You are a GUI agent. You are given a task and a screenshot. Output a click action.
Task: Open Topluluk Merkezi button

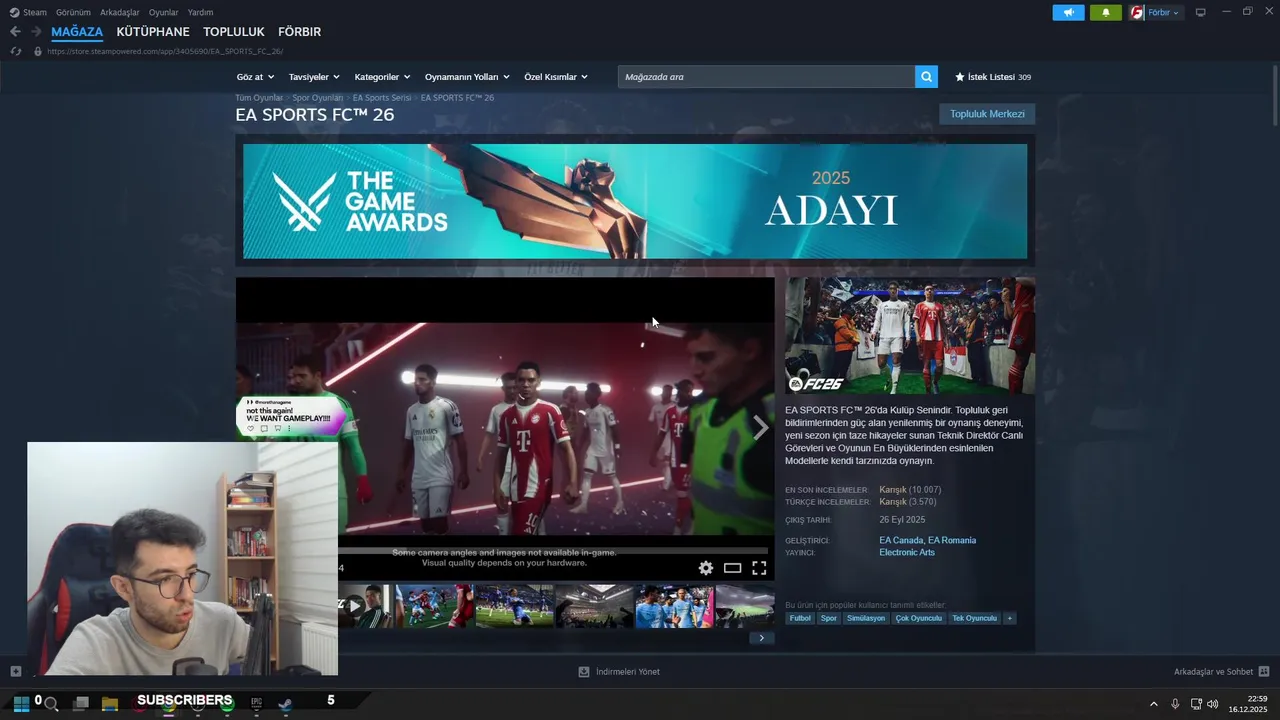987,114
